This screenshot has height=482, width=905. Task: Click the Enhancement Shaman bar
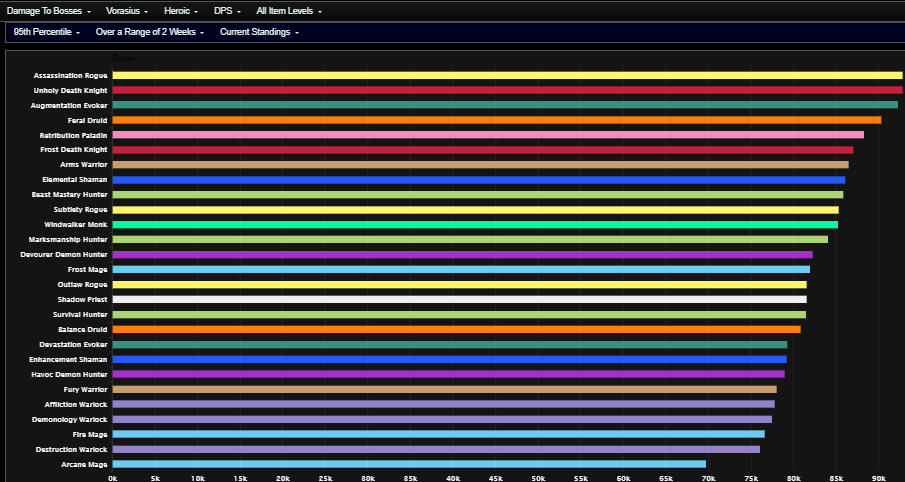point(450,360)
